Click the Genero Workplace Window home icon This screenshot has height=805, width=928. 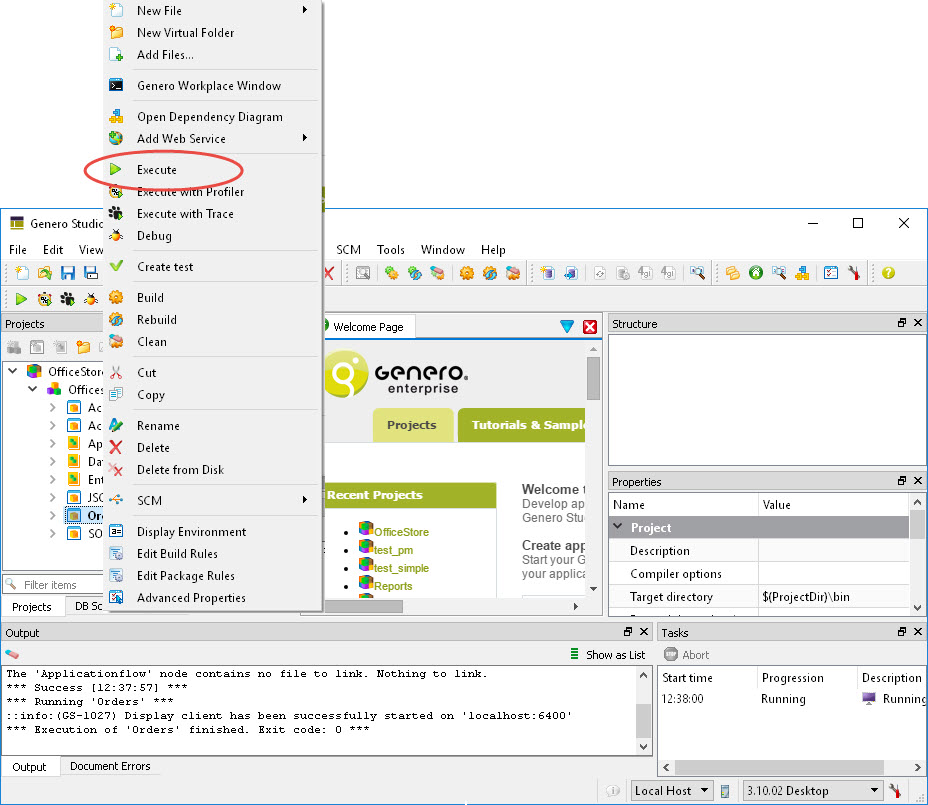click(757, 272)
